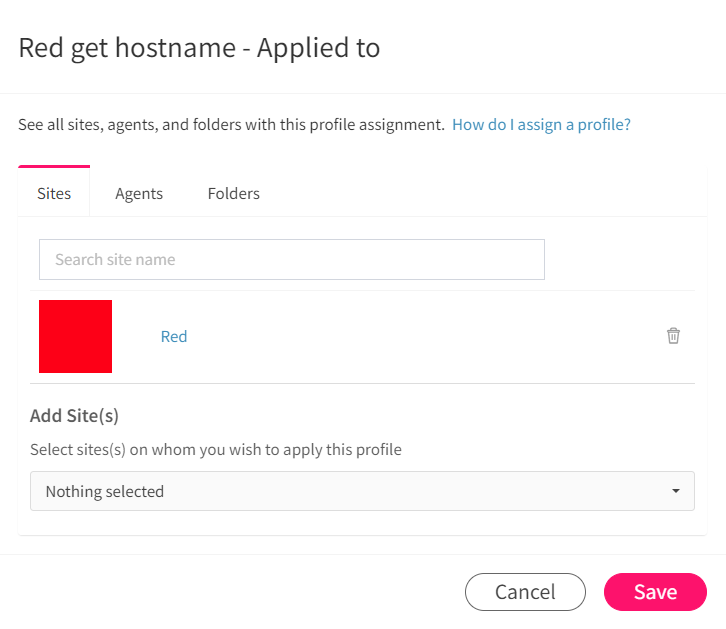The image size is (726, 629).
Task: Select the Sites tab
Action: pos(54,193)
